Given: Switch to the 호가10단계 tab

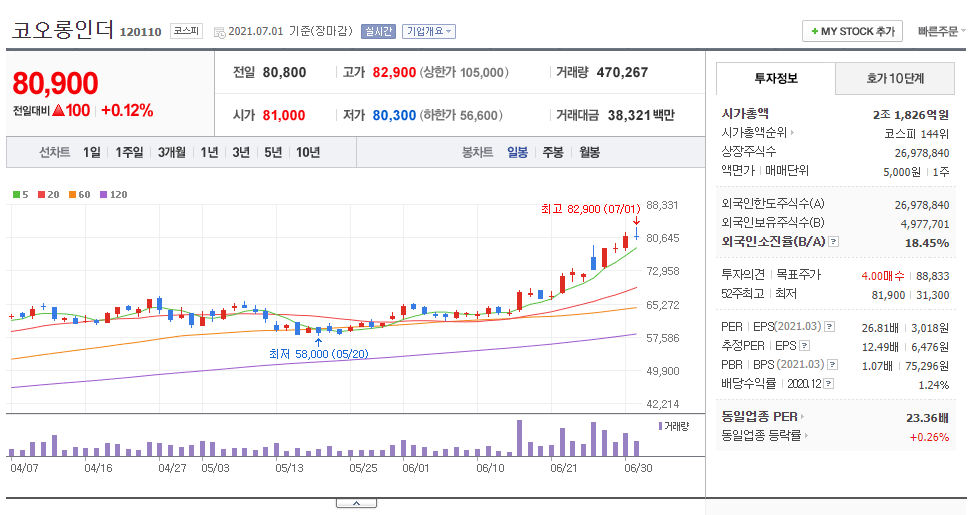Looking at the screenshot, I should click(x=895, y=78).
